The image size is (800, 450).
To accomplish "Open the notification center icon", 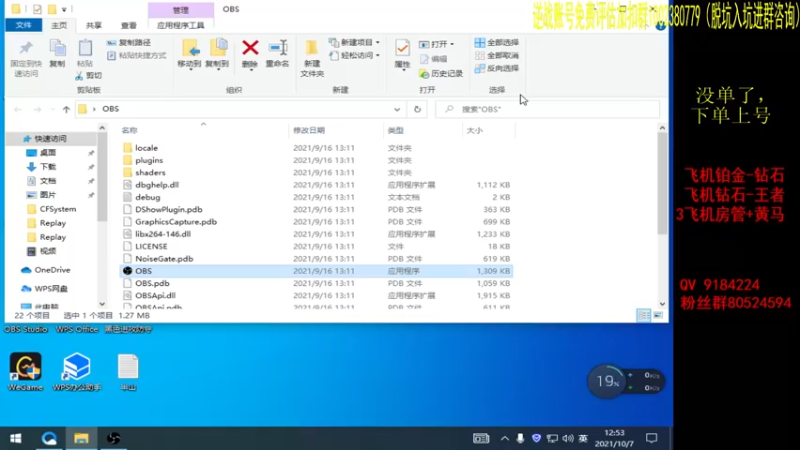I will (652, 438).
